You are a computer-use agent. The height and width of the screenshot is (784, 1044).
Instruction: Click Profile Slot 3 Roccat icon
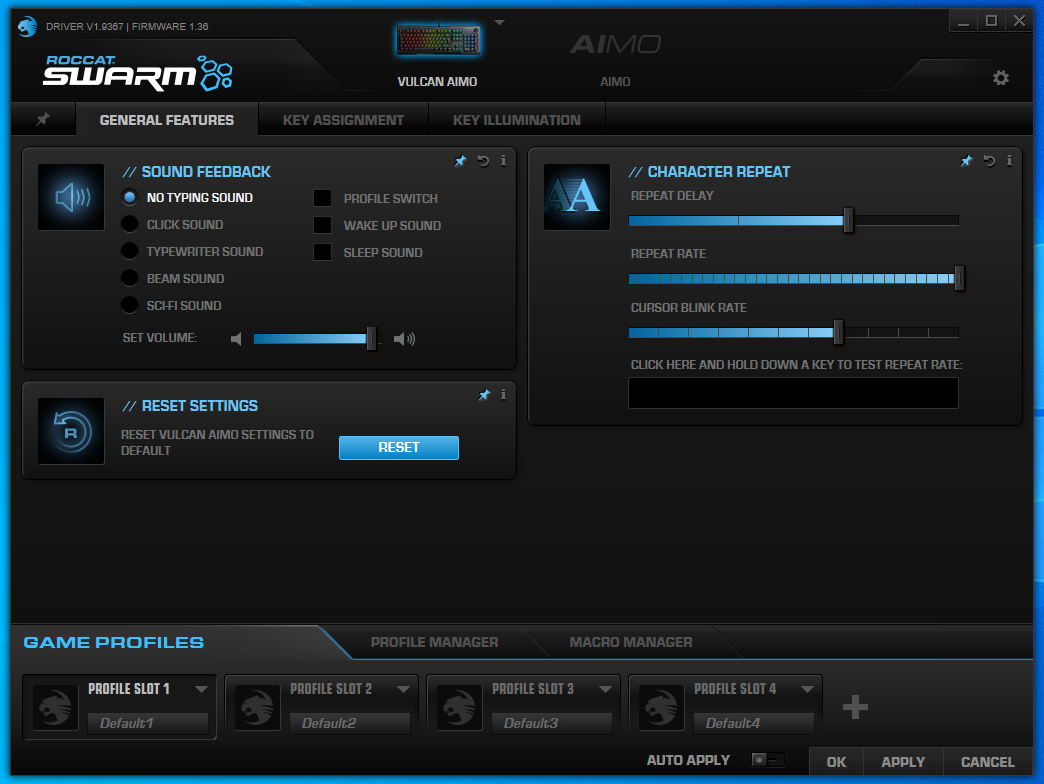click(x=459, y=707)
